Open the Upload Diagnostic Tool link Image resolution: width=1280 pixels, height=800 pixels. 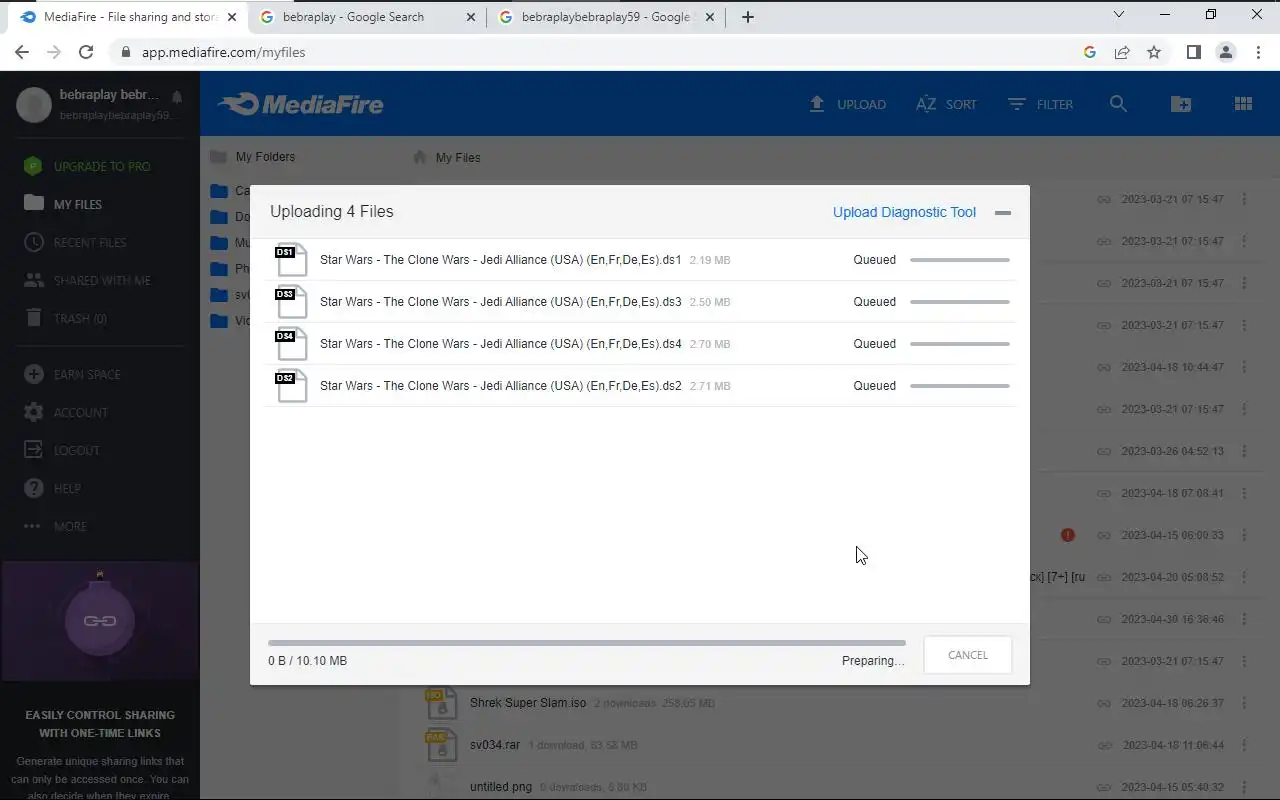(904, 212)
